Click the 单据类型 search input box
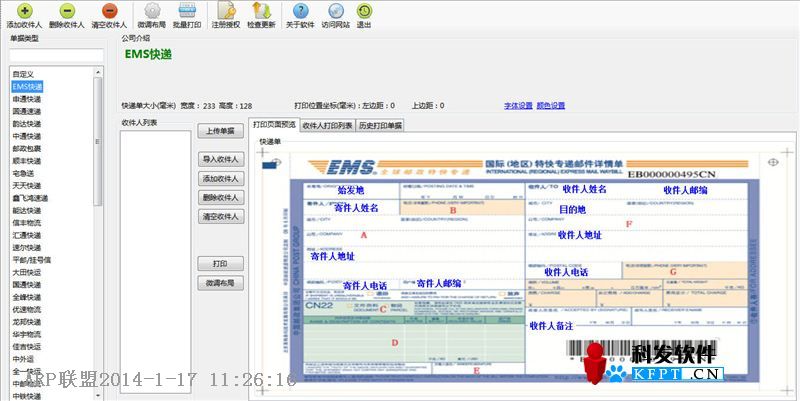 click(56, 55)
